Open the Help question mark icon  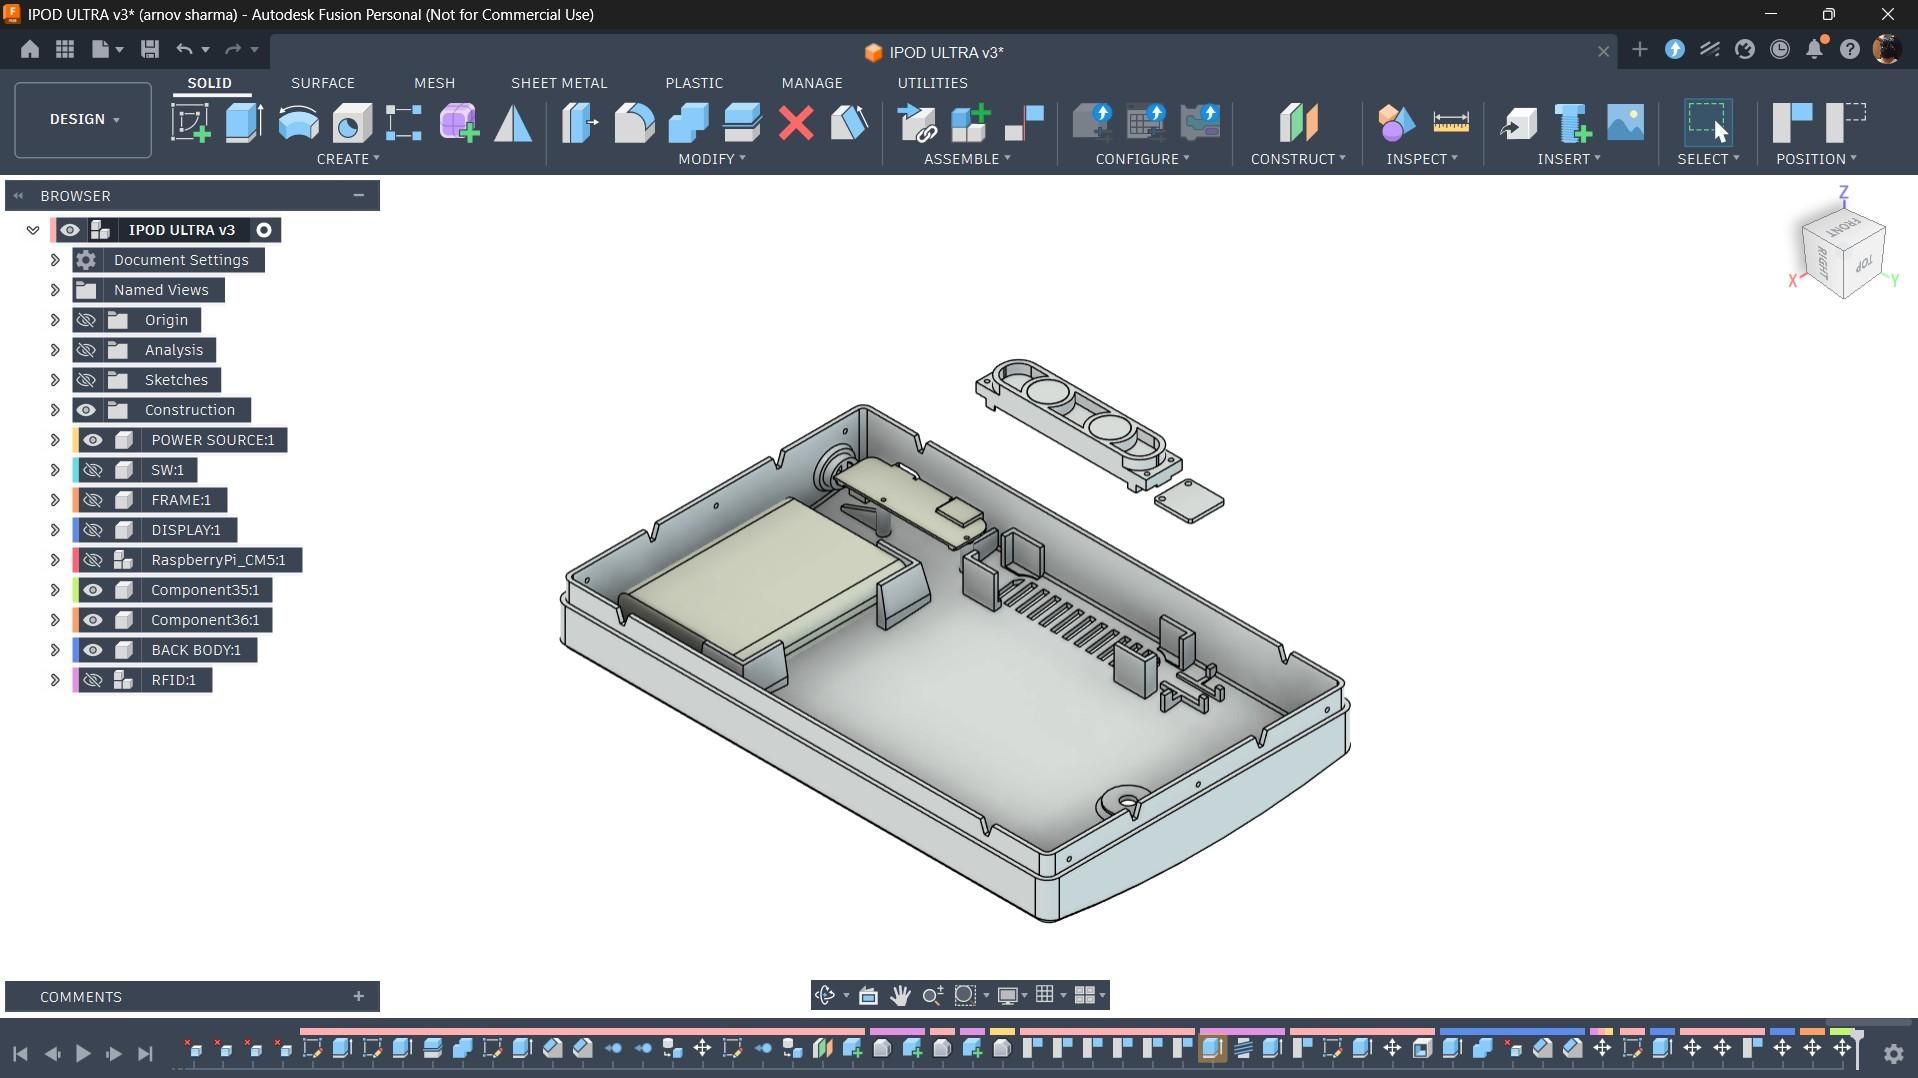pos(1850,49)
